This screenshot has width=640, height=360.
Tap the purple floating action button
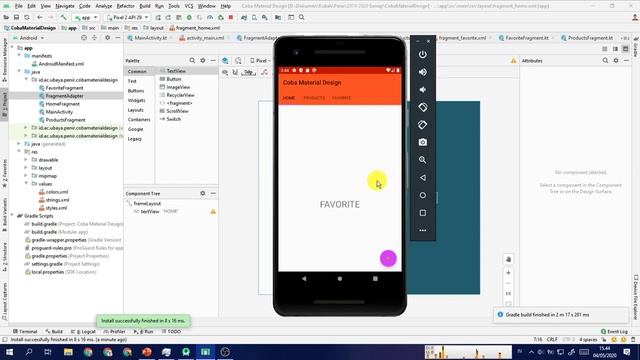click(x=388, y=258)
